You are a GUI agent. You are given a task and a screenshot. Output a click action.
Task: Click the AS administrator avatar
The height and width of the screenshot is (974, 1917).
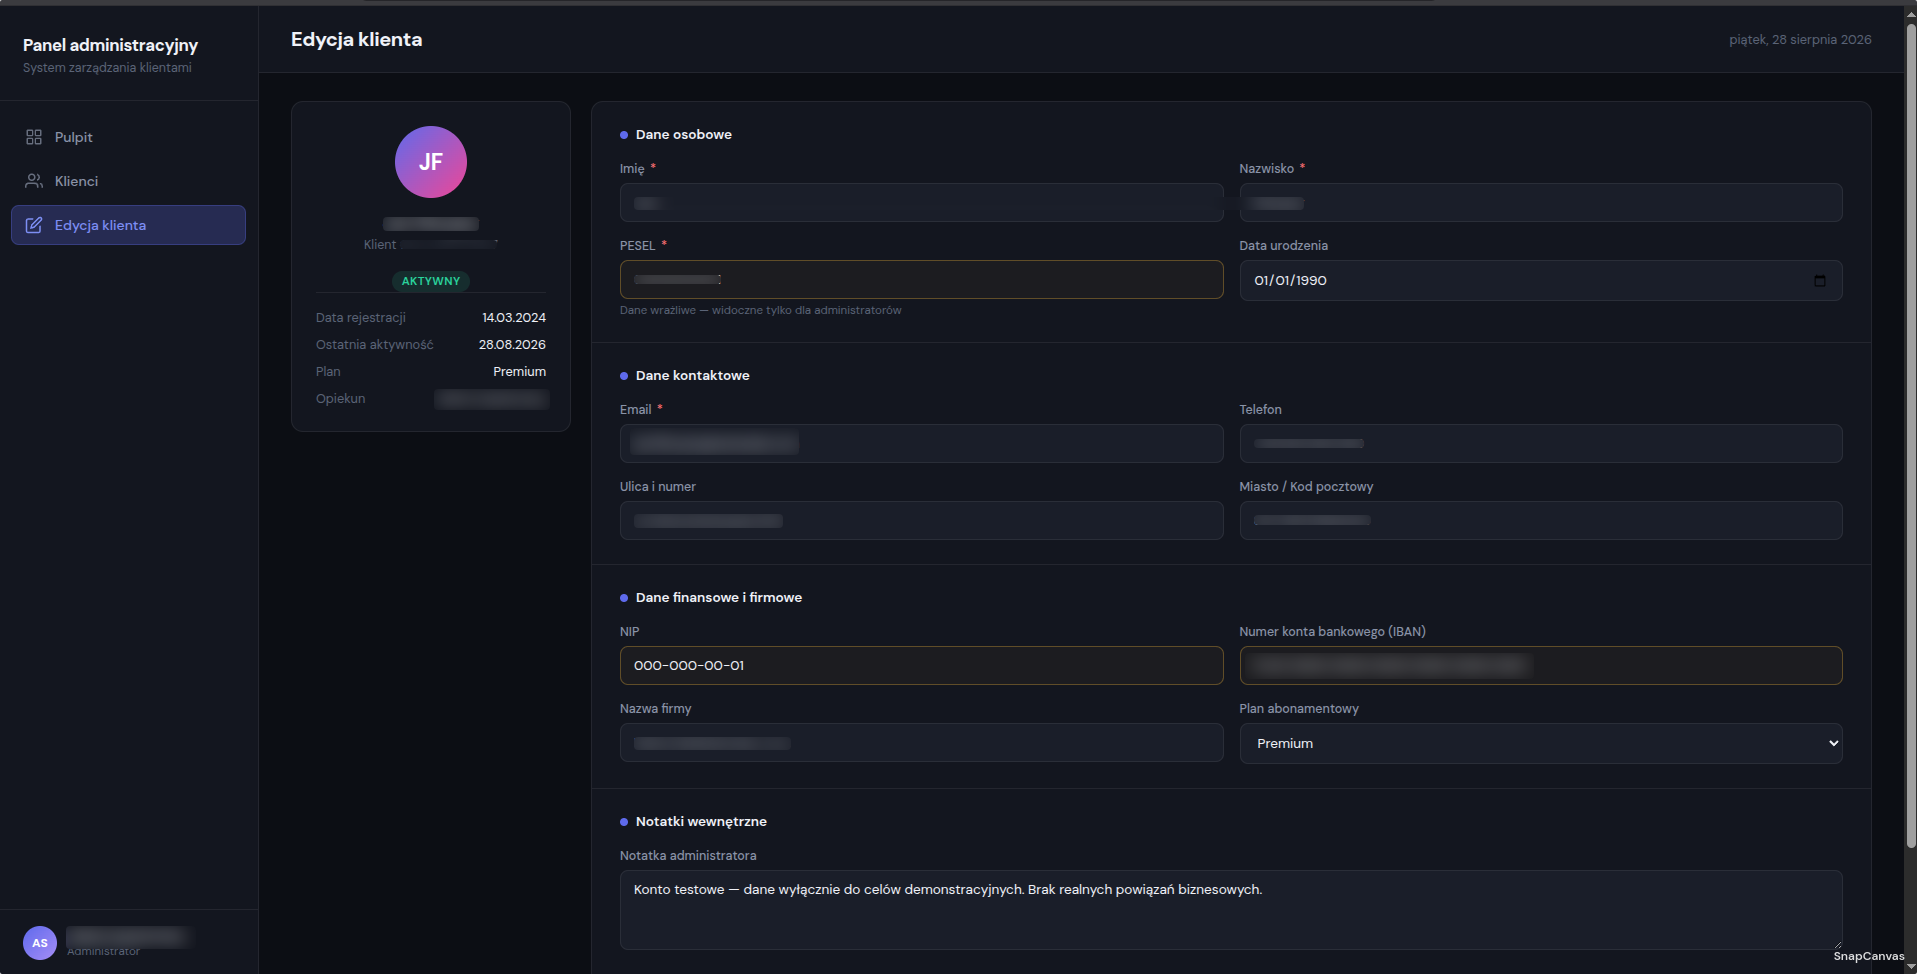coord(40,943)
